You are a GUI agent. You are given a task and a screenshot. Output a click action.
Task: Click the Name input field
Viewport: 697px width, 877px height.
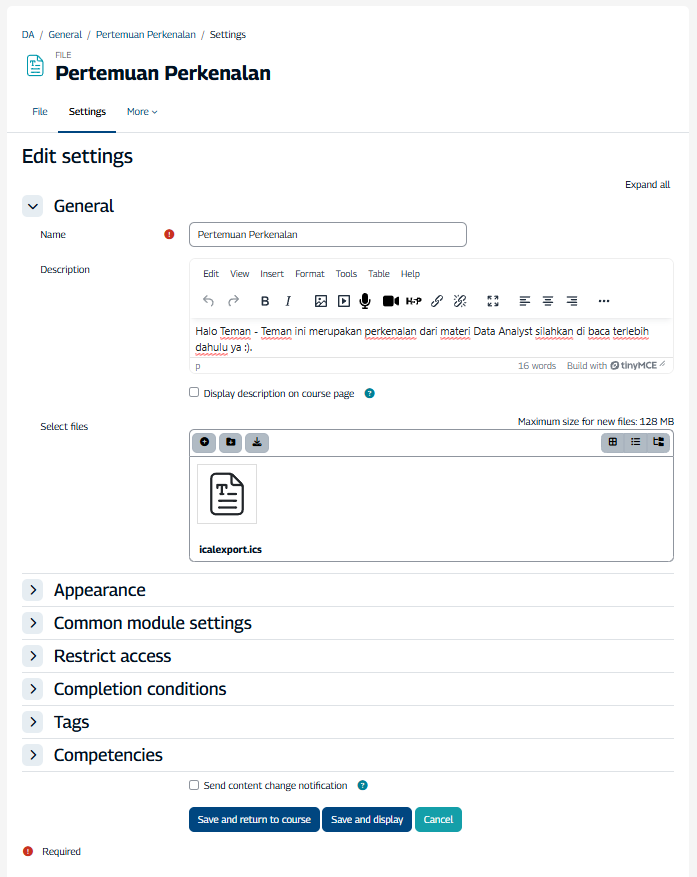tap(327, 235)
